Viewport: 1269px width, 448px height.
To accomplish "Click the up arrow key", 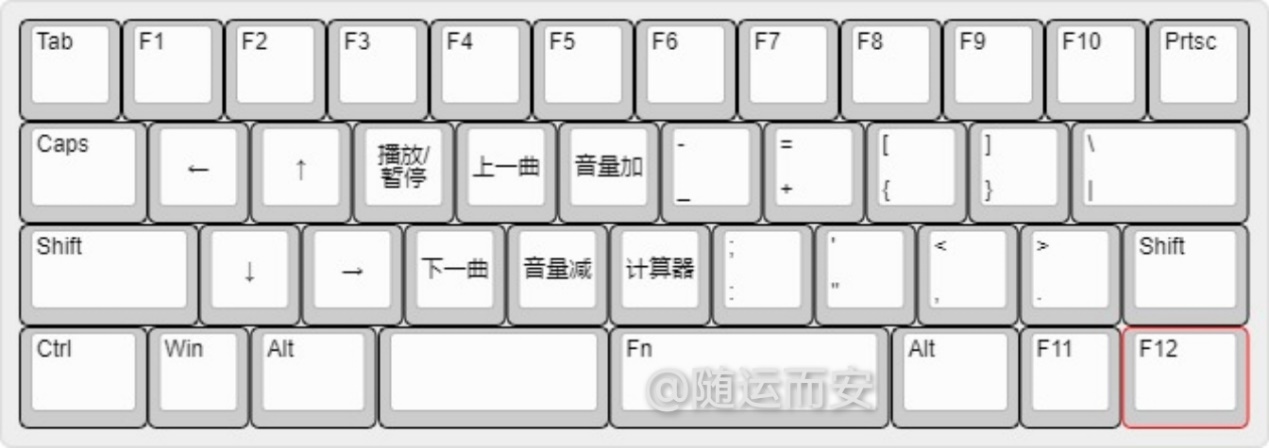I will [x=301, y=172].
